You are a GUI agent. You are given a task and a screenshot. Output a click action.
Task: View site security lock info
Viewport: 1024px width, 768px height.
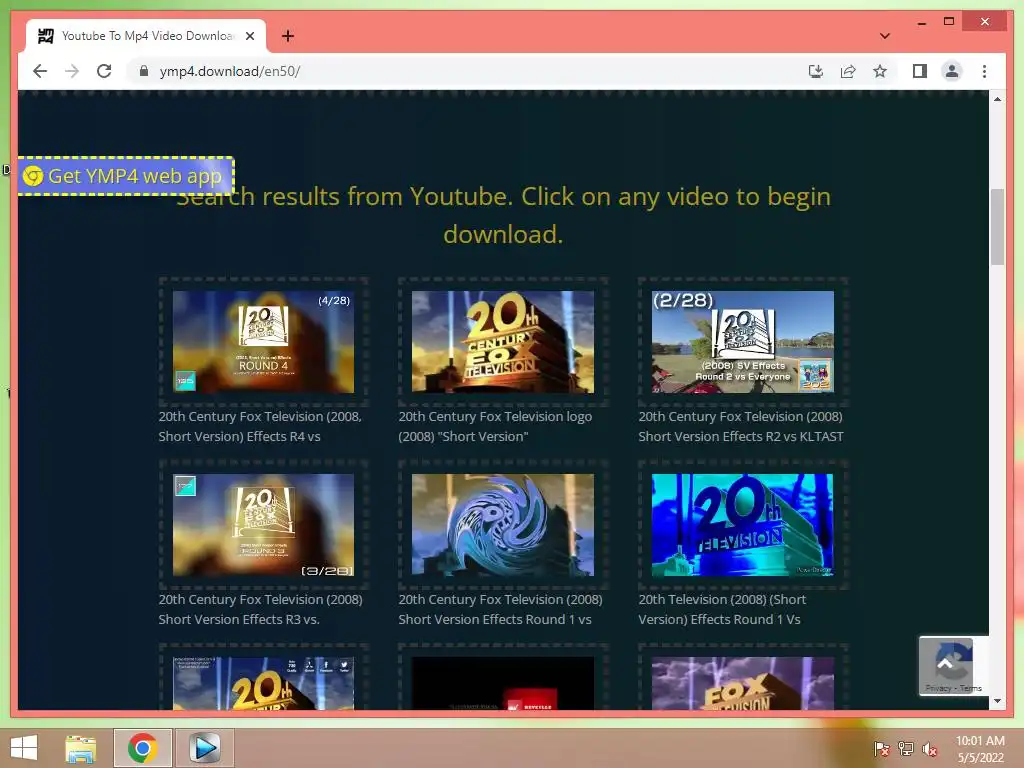[x=144, y=71]
